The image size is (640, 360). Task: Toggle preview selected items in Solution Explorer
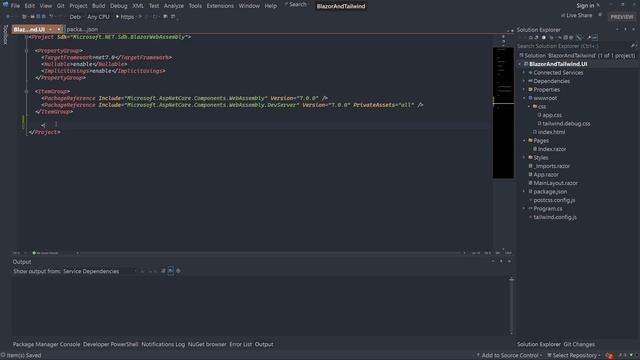pyautogui.click(x=595, y=38)
